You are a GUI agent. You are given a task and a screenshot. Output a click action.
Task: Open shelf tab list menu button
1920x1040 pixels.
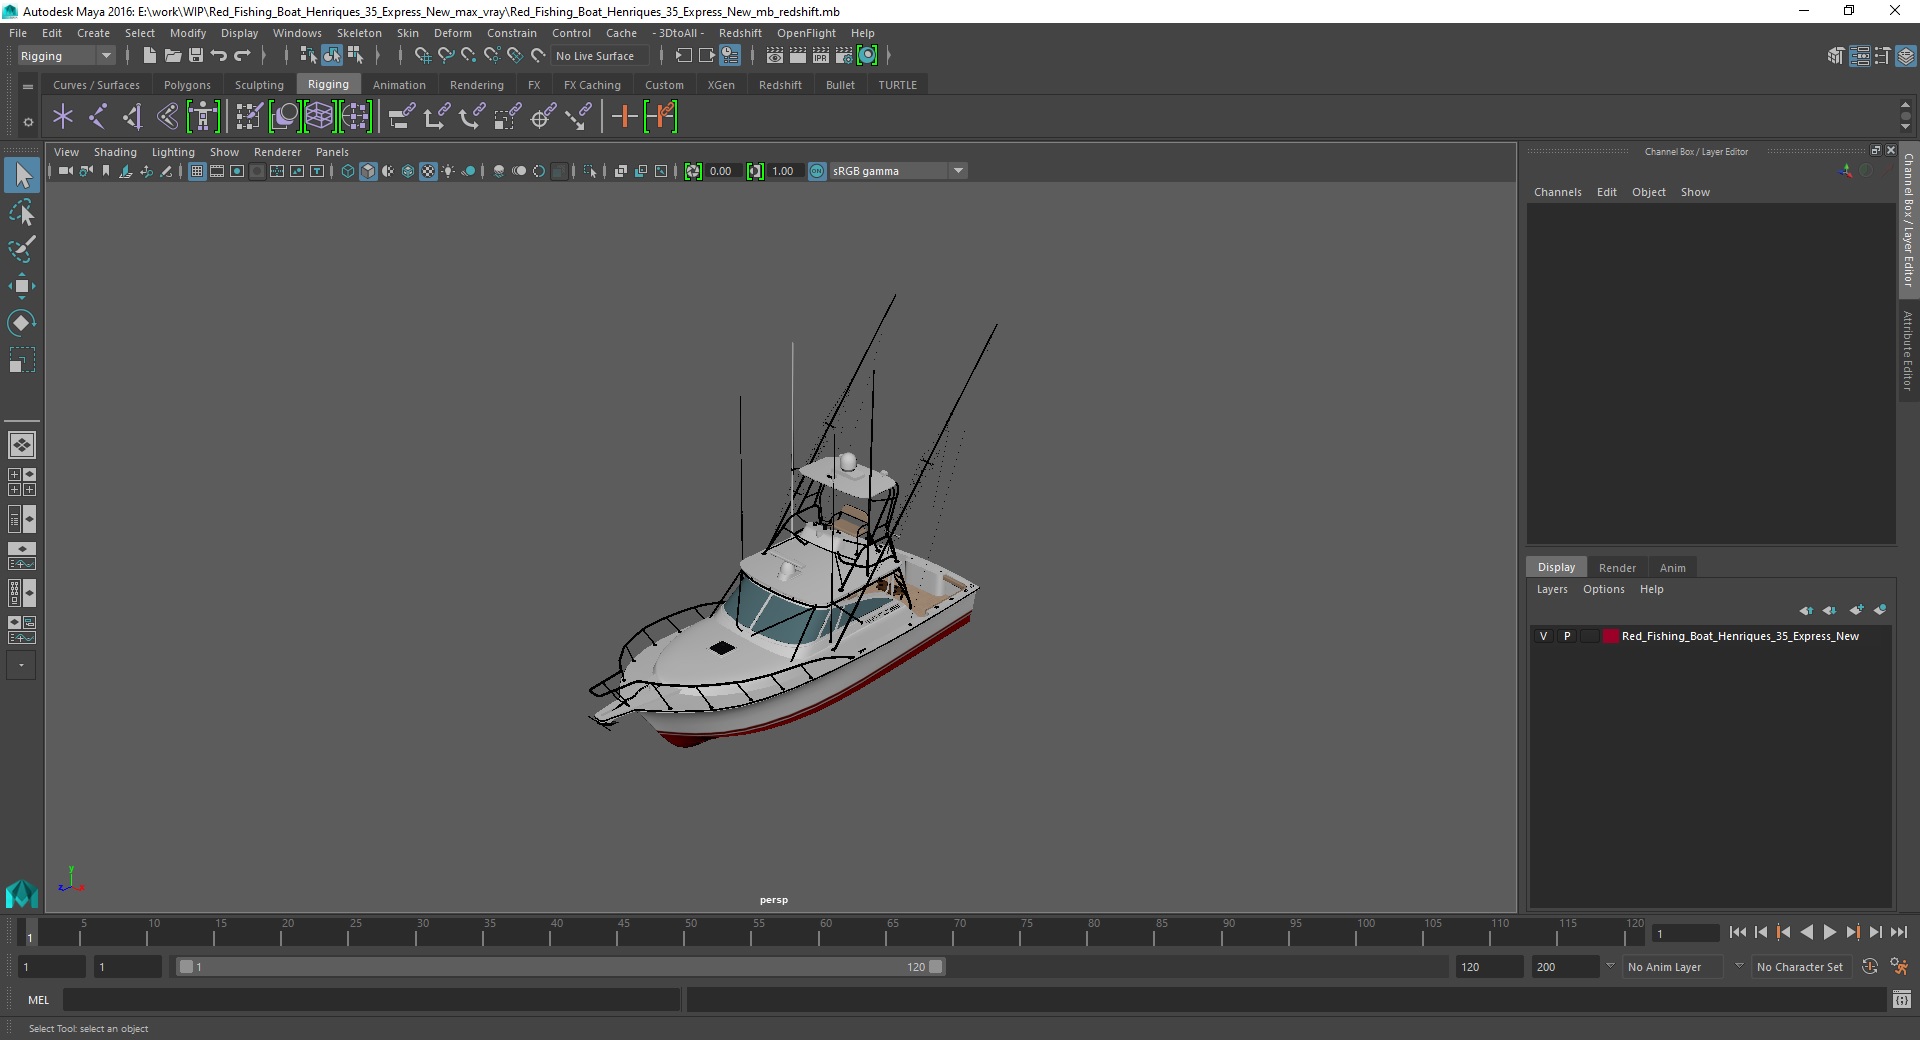tap(28, 87)
